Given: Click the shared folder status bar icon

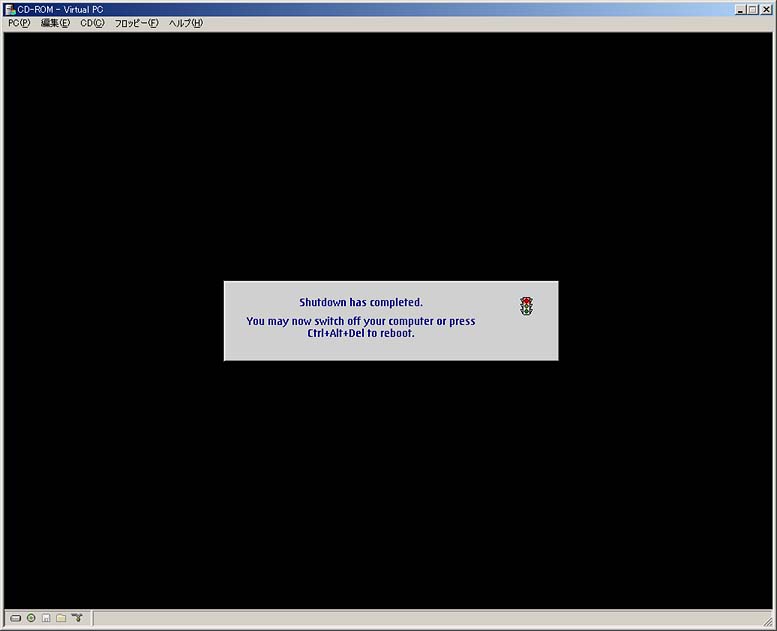Looking at the screenshot, I should click(x=61, y=618).
